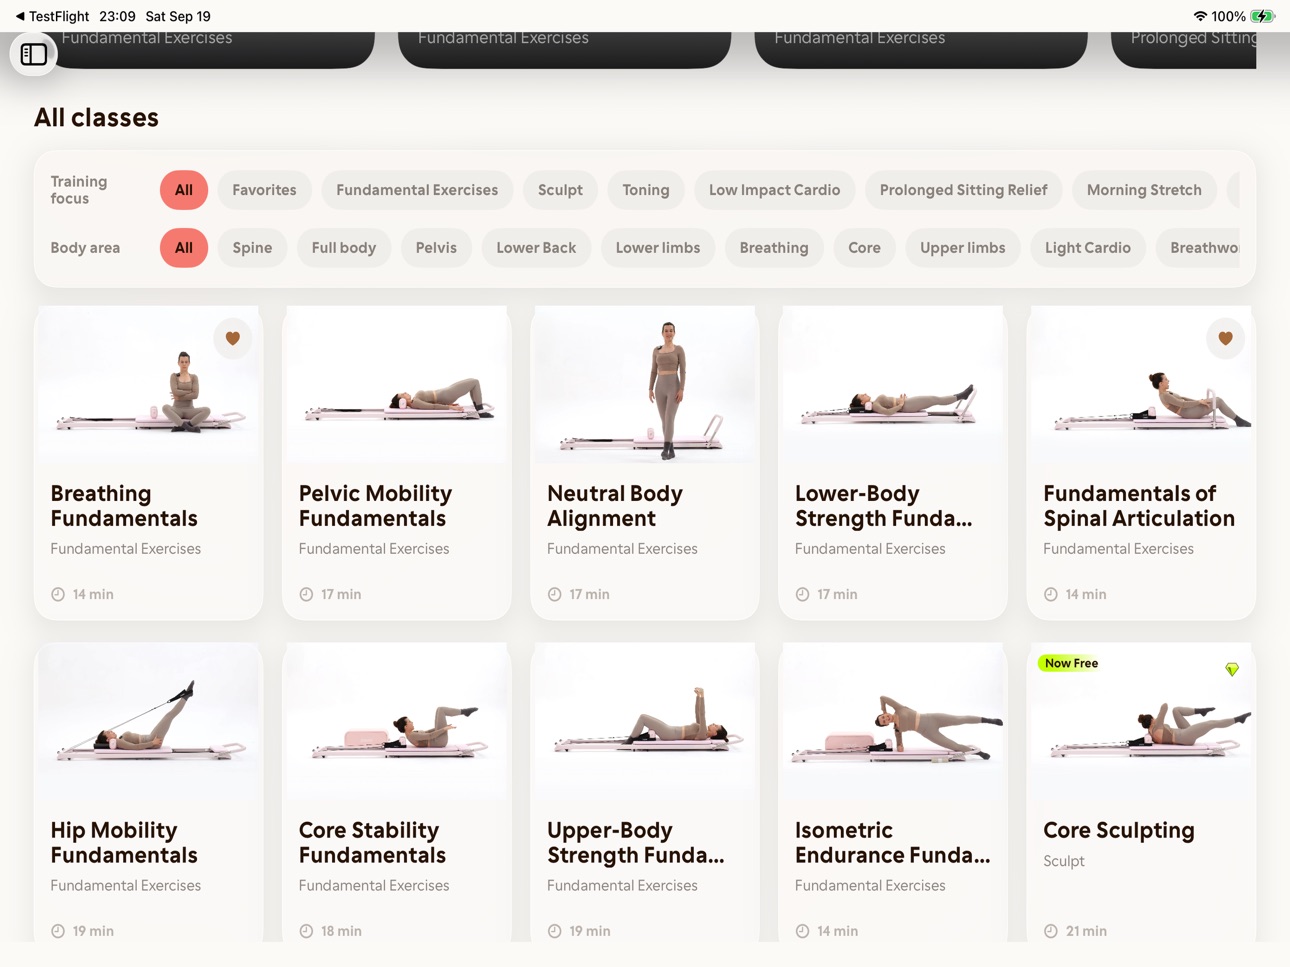Screen dimensions: 1290x967
Task: Choose the Lower Back body area chip
Action: click(536, 248)
